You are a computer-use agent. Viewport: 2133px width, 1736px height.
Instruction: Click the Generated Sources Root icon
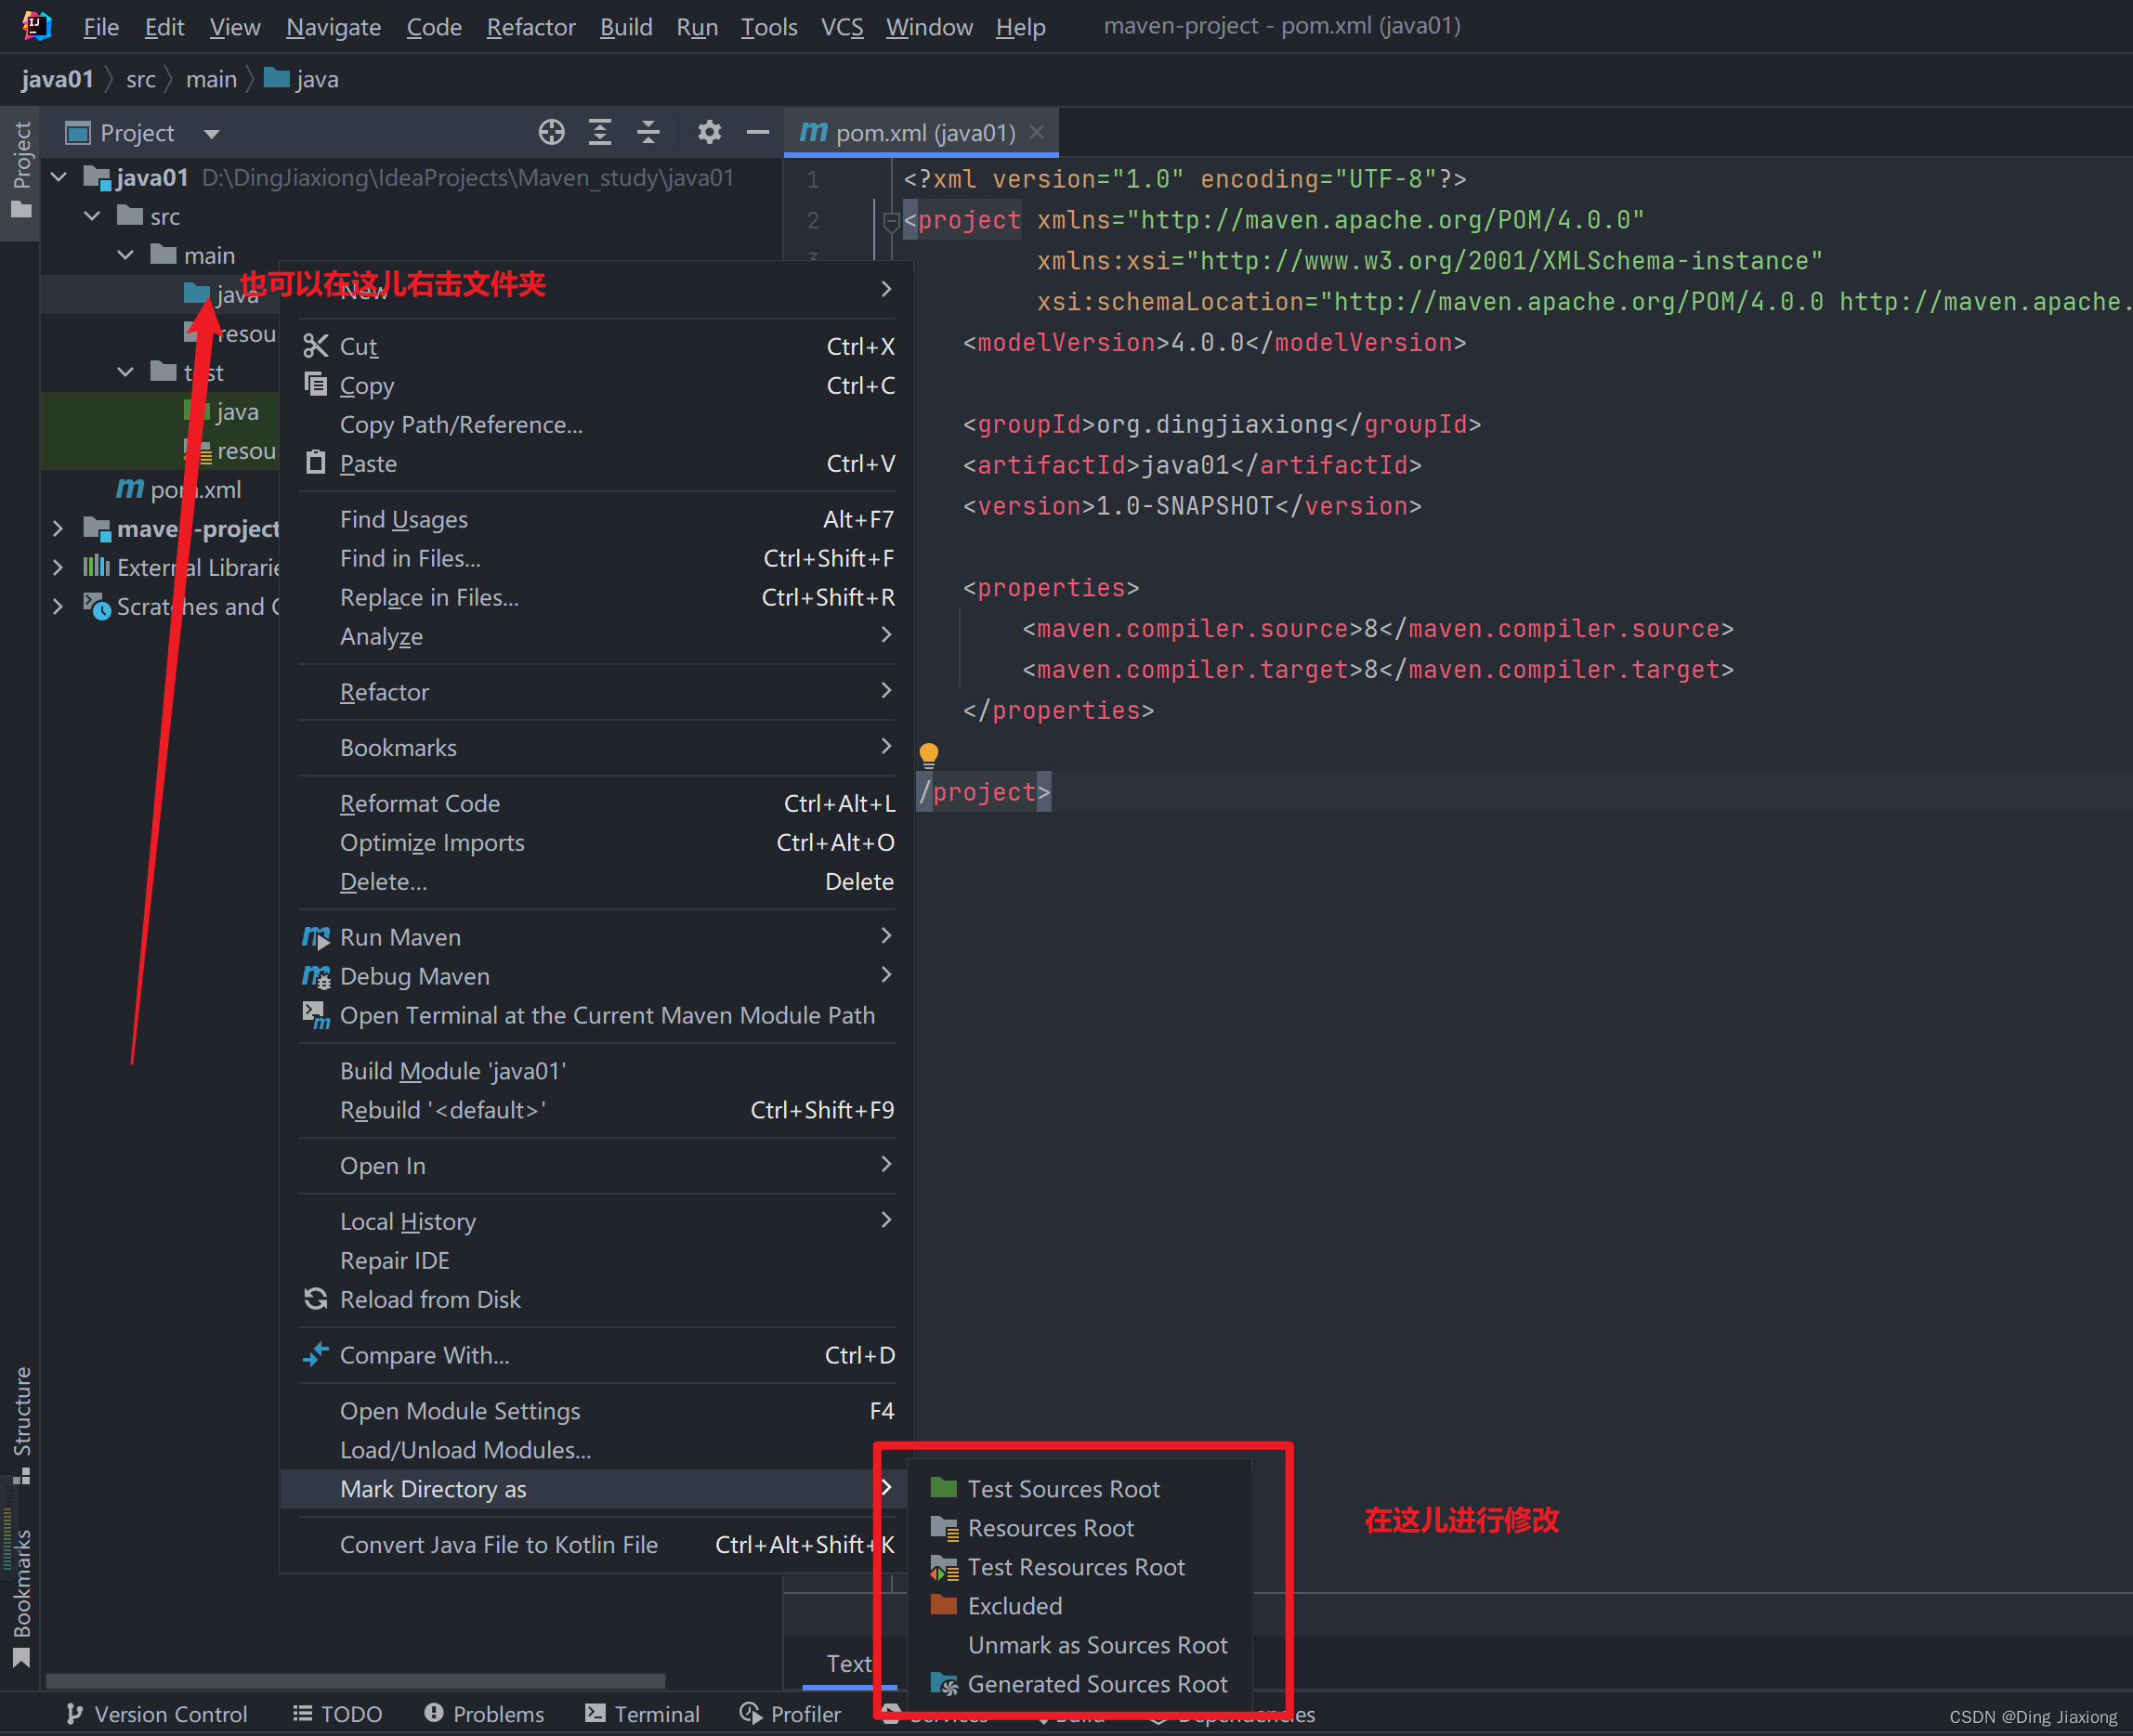943,1684
